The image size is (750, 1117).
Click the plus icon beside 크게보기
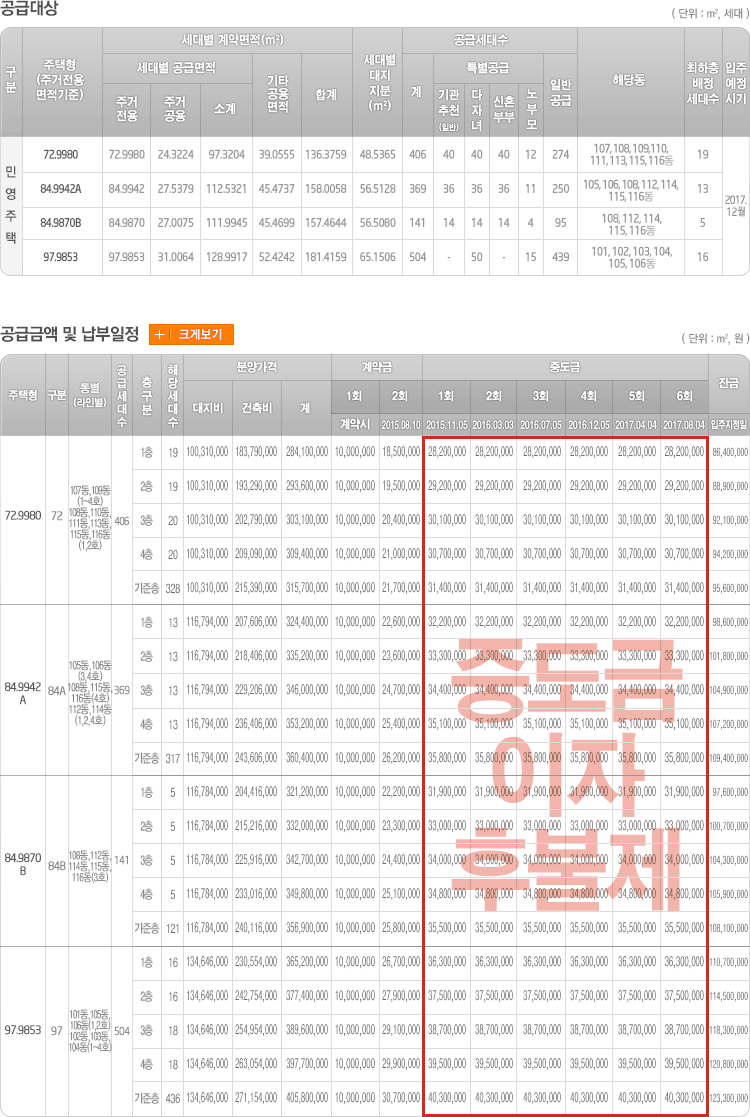click(x=159, y=335)
